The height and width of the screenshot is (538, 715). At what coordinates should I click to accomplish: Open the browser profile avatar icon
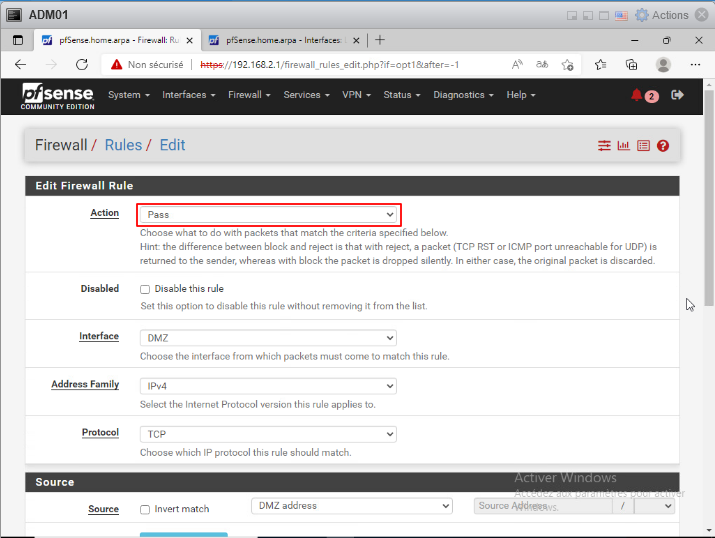point(662,64)
